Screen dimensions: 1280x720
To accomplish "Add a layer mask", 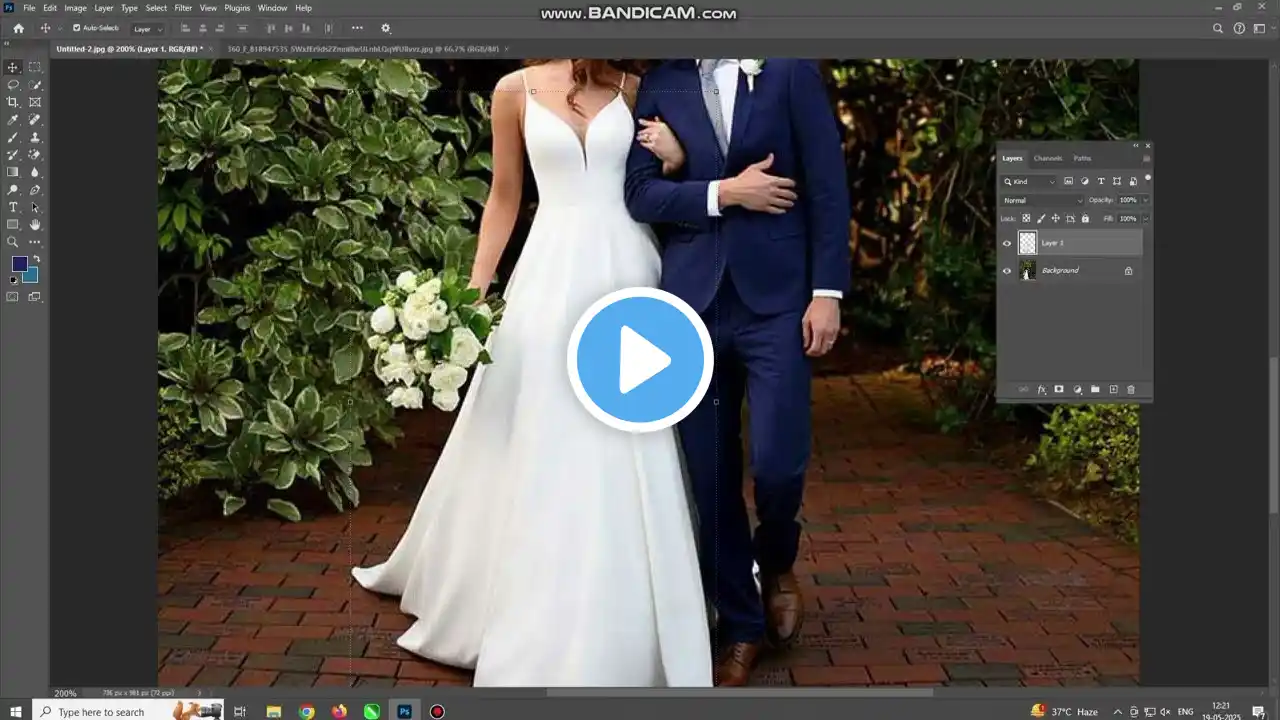I will (1059, 389).
